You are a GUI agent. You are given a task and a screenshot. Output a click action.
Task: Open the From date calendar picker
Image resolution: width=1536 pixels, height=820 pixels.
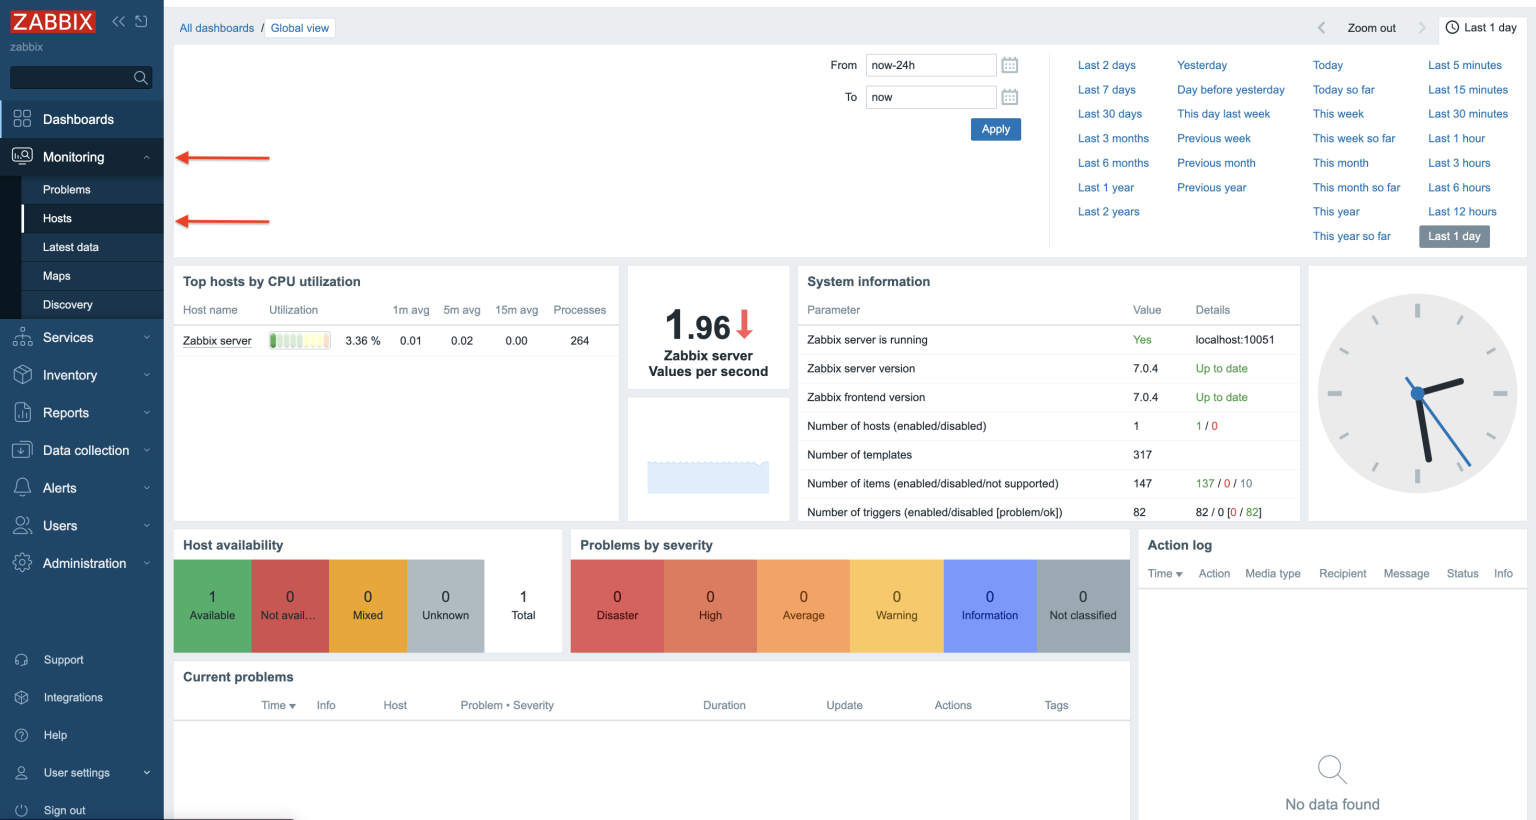click(x=1009, y=64)
